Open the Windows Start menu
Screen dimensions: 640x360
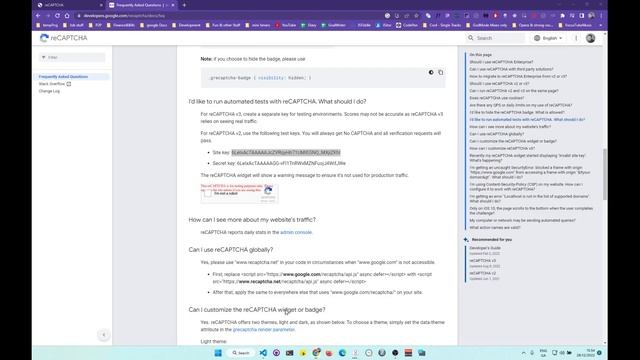(x=218, y=353)
